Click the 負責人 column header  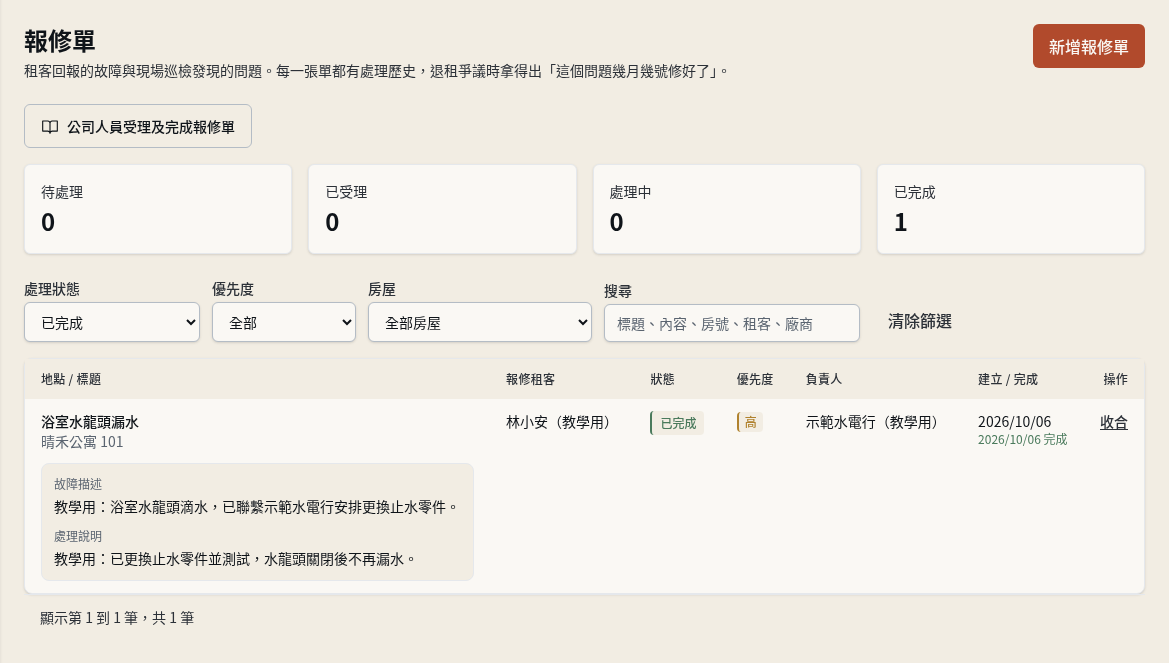(x=823, y=379)
